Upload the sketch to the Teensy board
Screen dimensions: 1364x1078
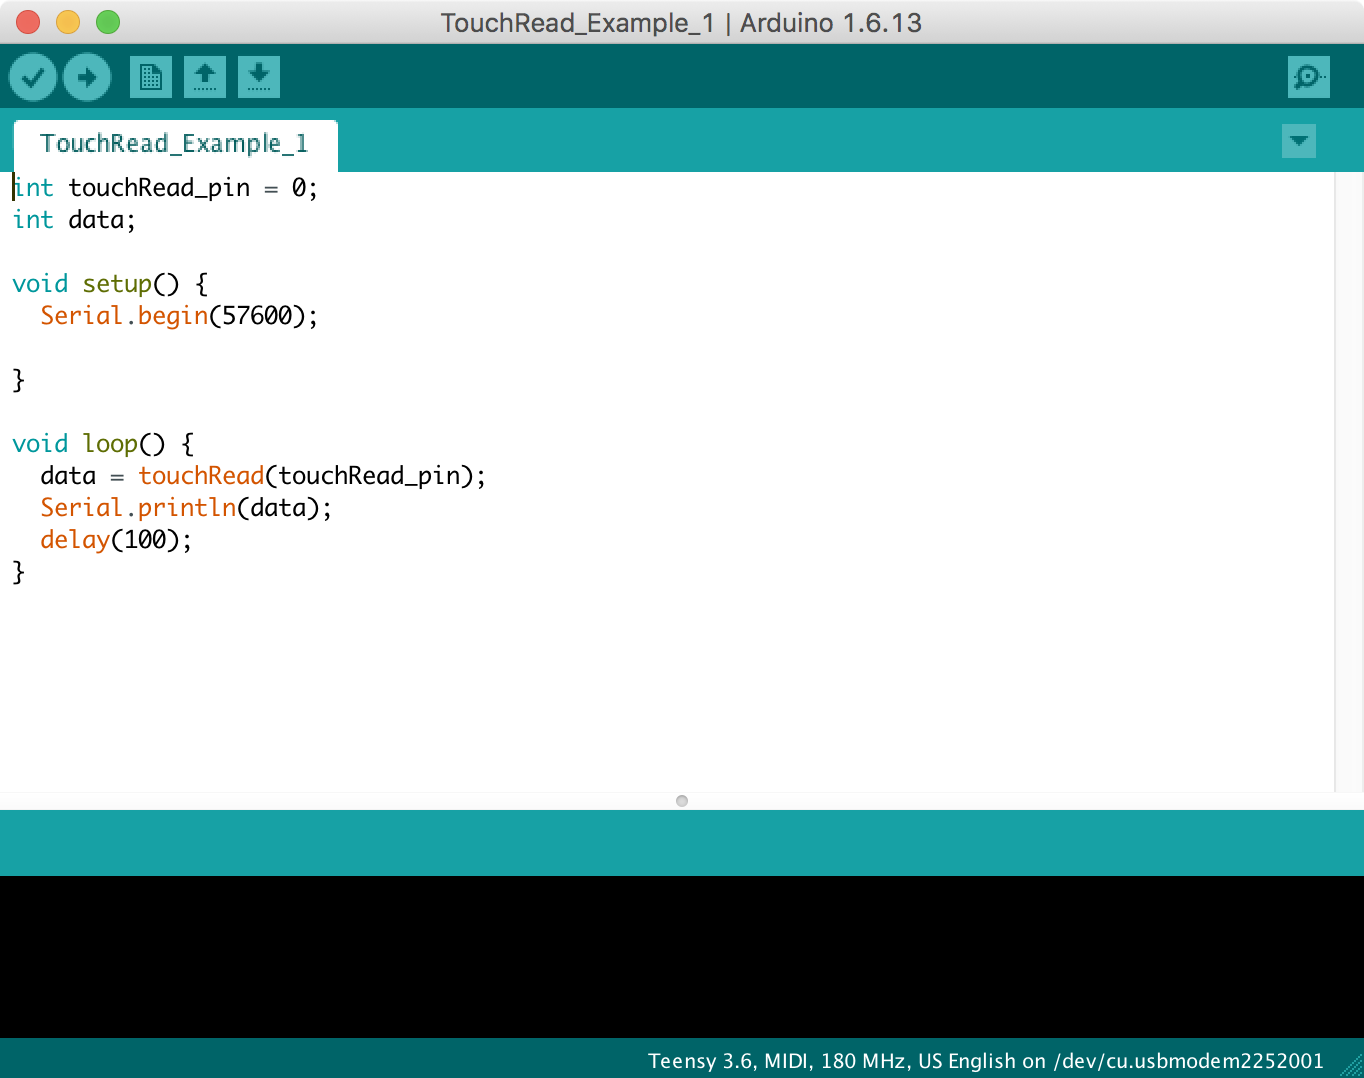pos(86,76)
